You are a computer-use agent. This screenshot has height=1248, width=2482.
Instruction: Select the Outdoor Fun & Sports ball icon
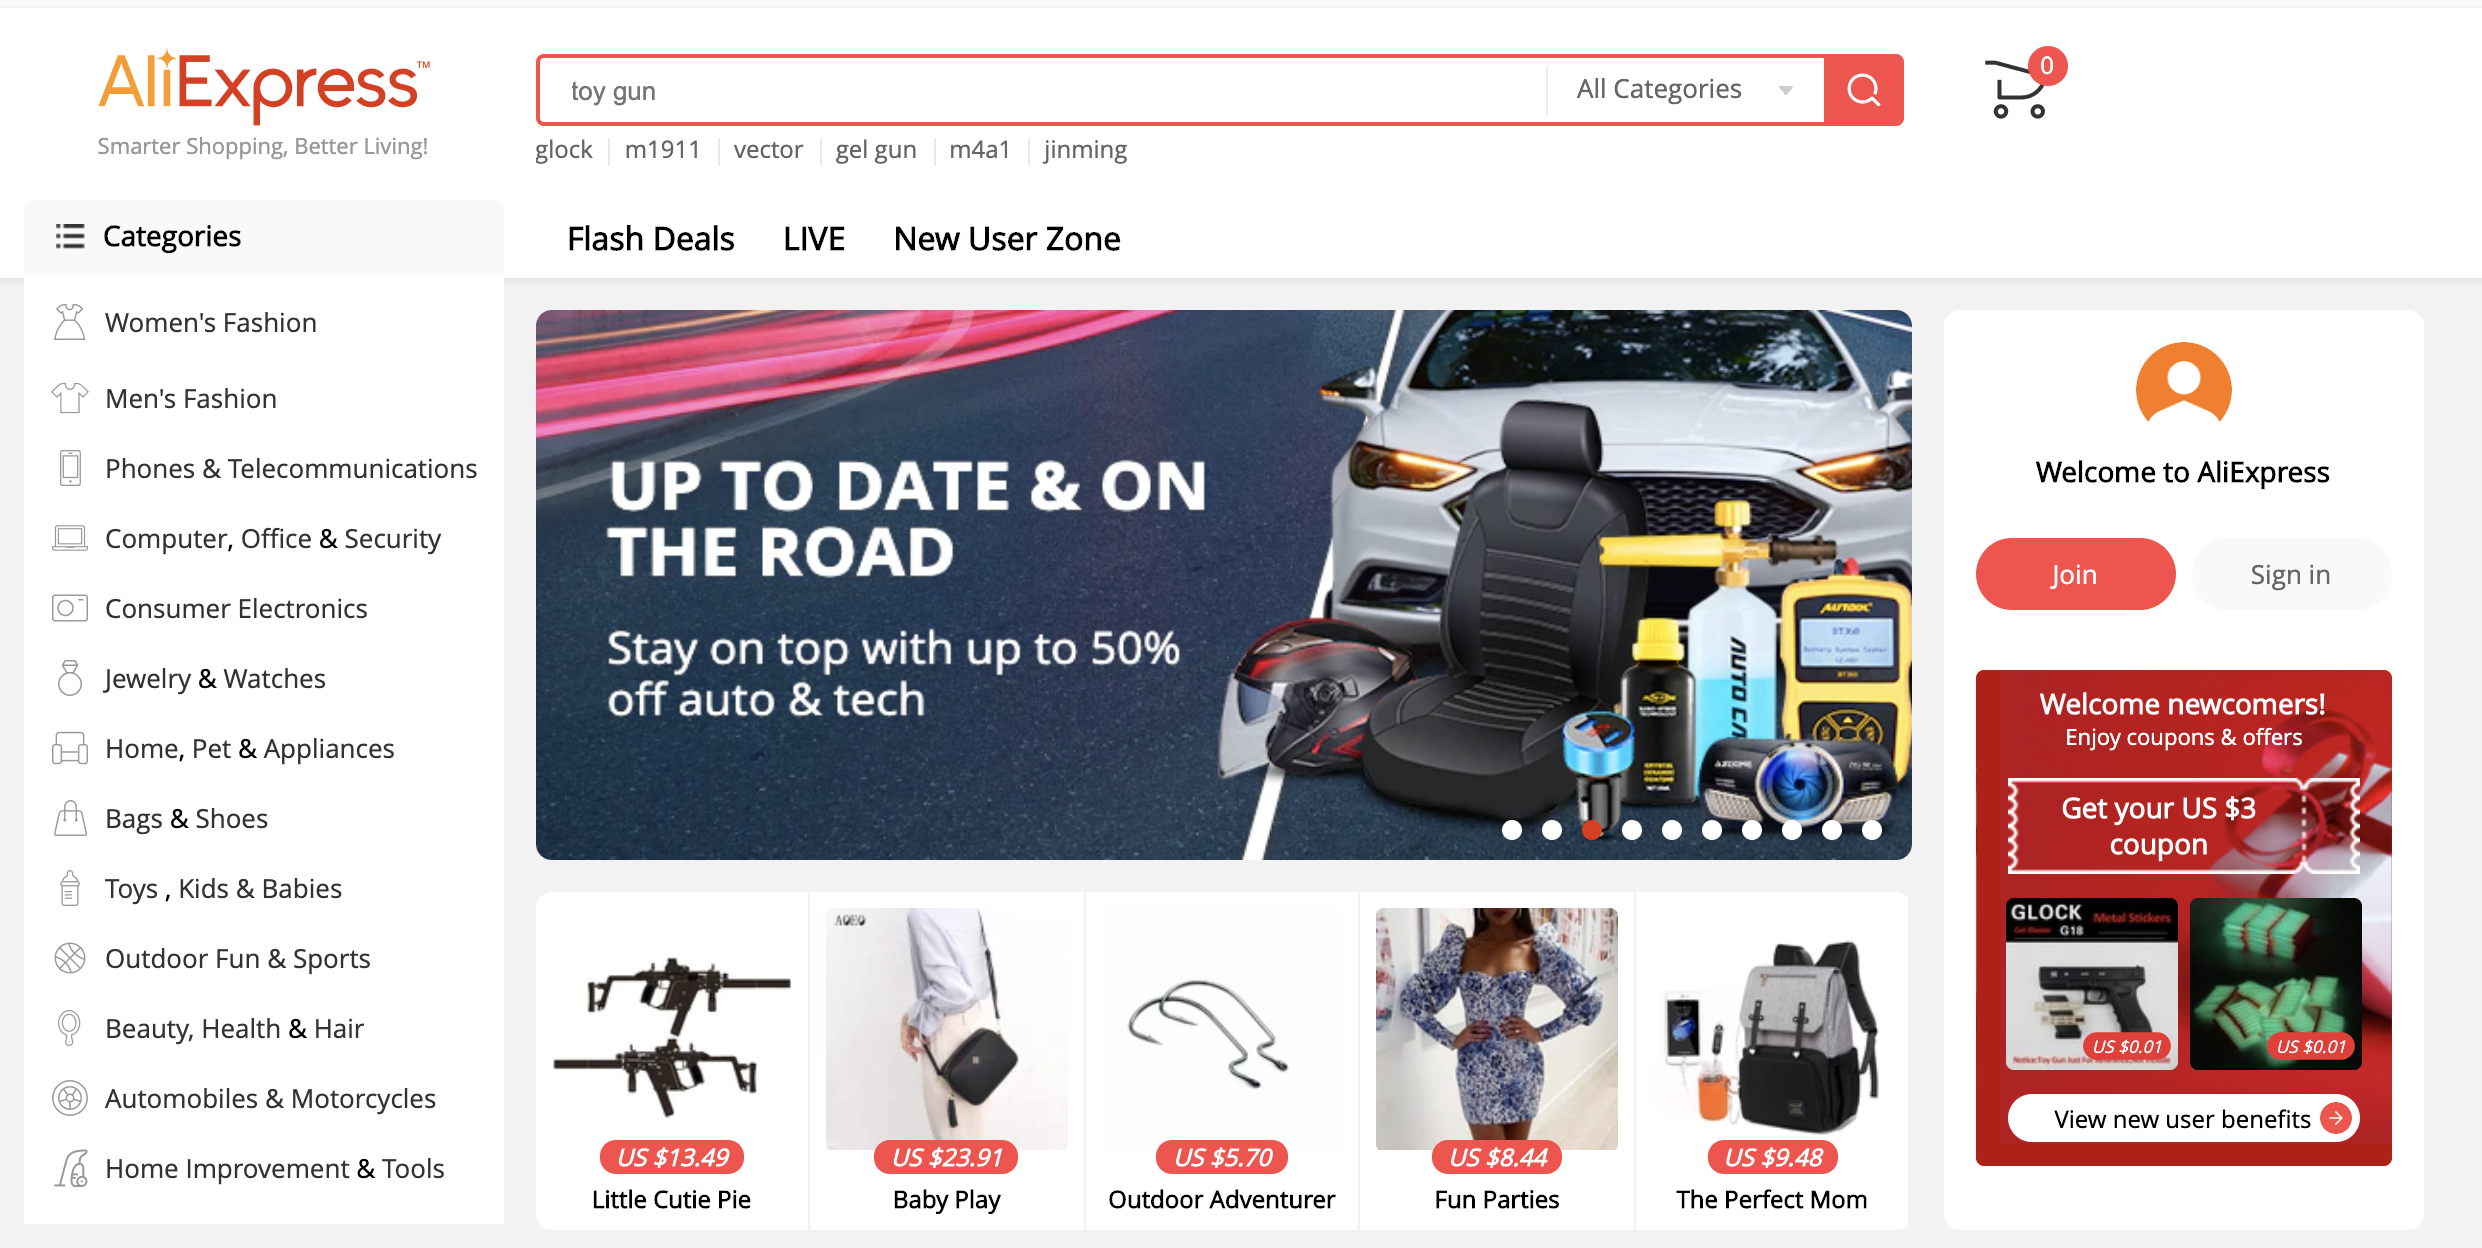(69, 958)
